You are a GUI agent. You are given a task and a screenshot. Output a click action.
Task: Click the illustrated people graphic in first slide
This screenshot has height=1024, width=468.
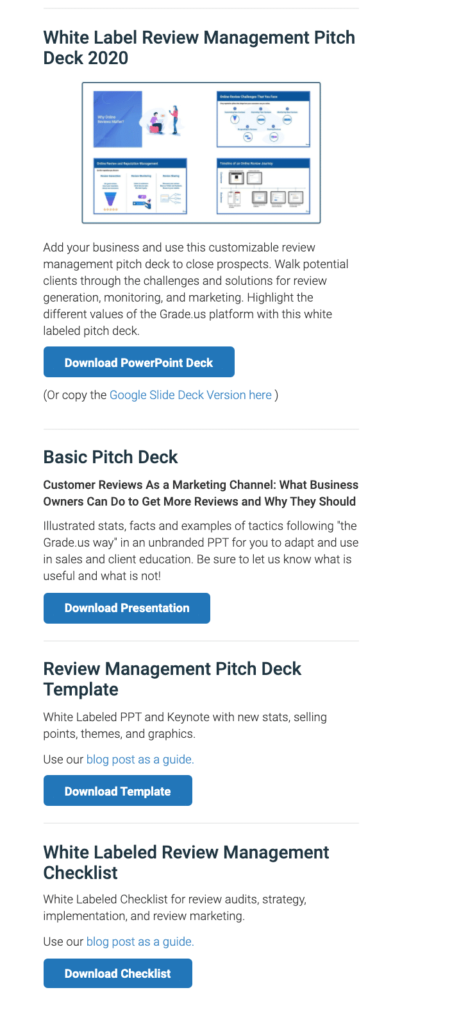pos(163,121)
